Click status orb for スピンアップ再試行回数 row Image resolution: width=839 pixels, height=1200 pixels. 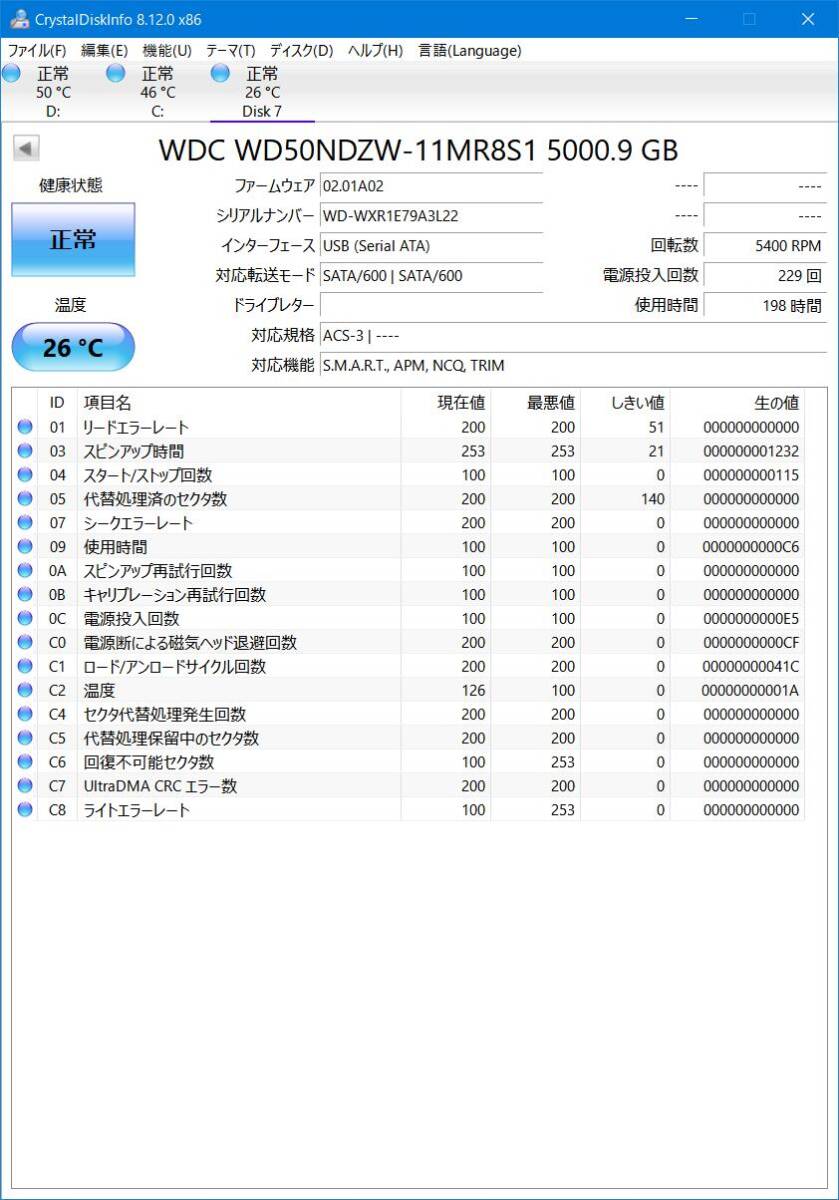click(25, 571)
